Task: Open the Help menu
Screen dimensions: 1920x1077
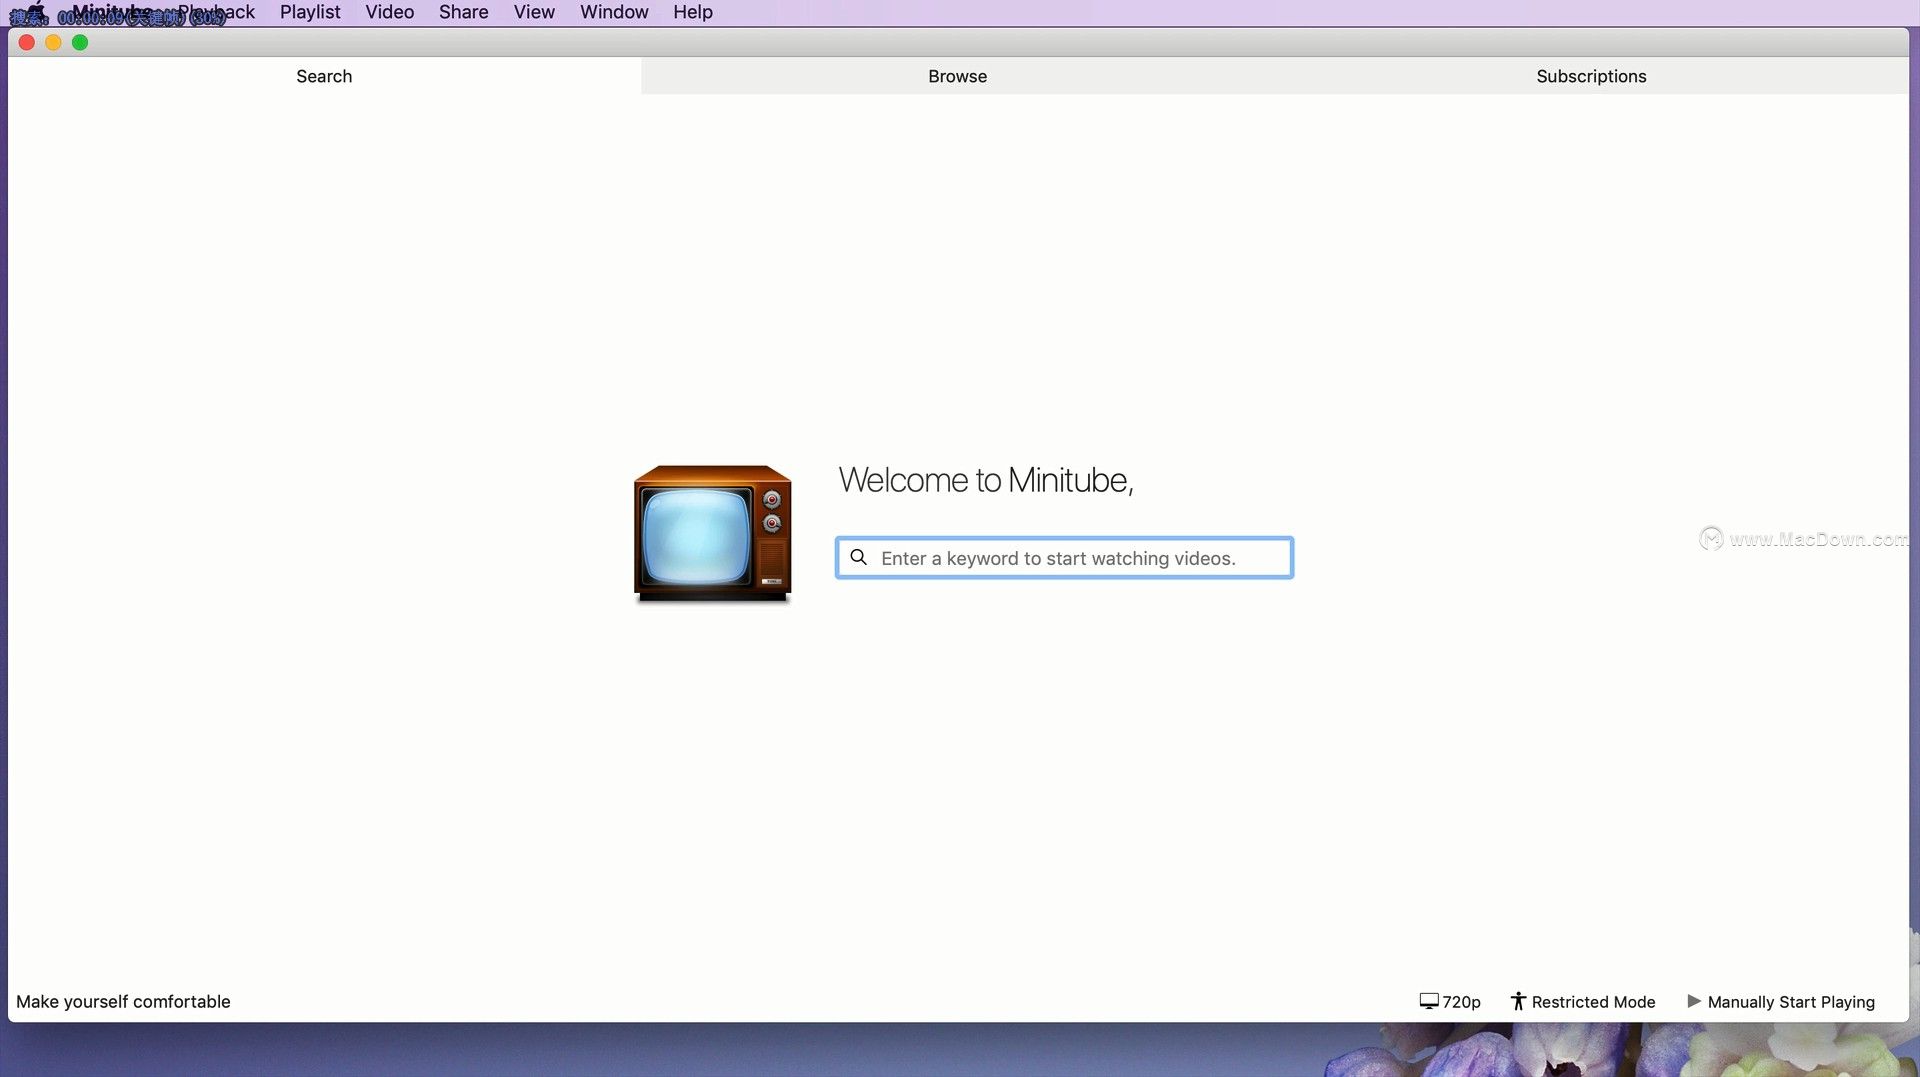Action: pos(692,12)
